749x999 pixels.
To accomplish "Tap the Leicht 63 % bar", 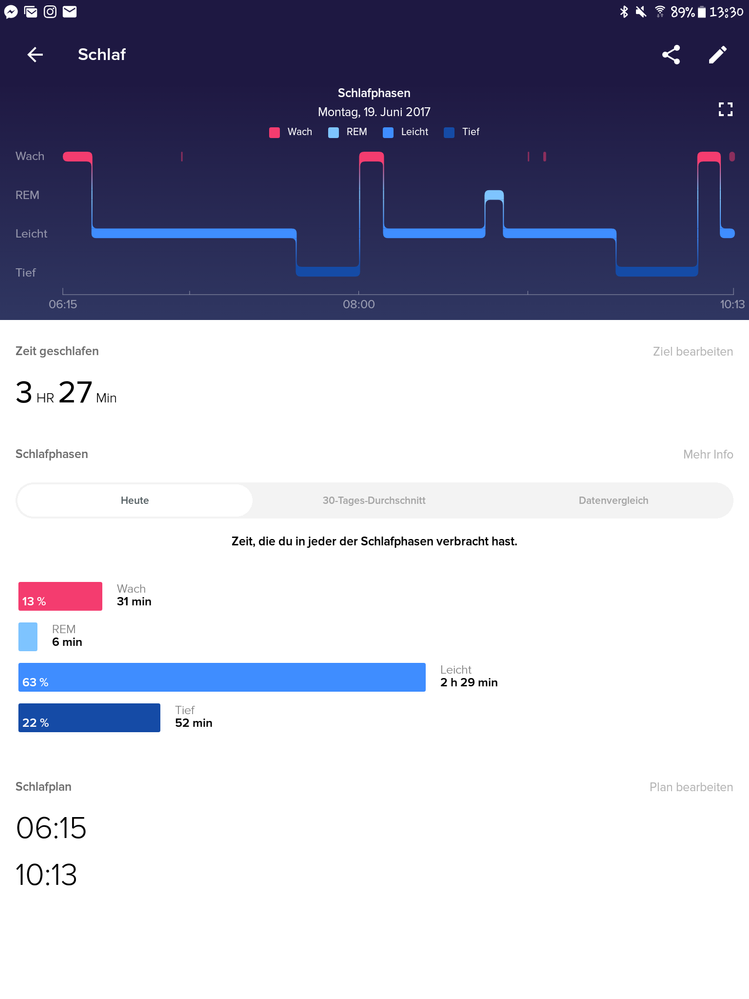I will (221, 677).
